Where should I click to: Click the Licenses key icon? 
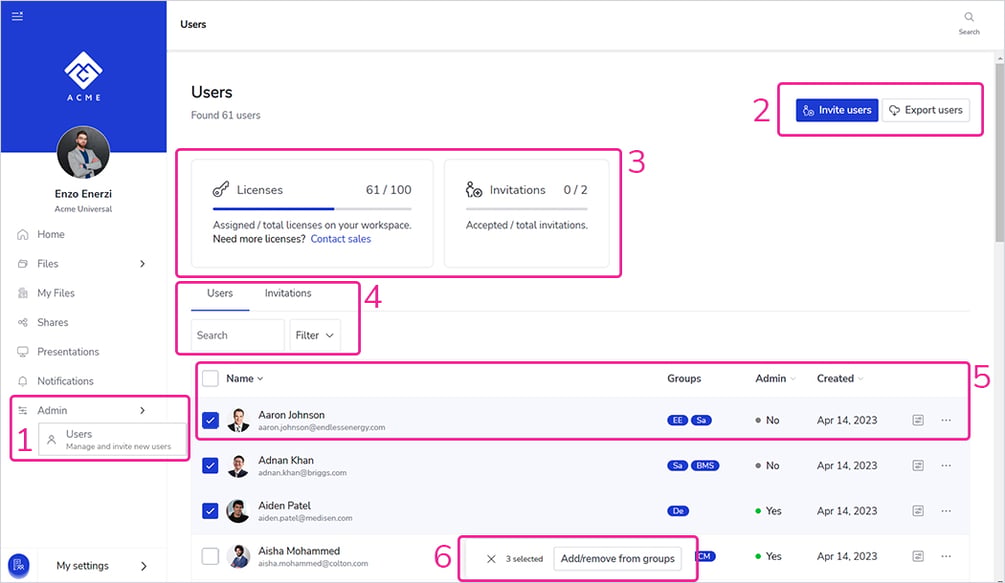(220, 190)
